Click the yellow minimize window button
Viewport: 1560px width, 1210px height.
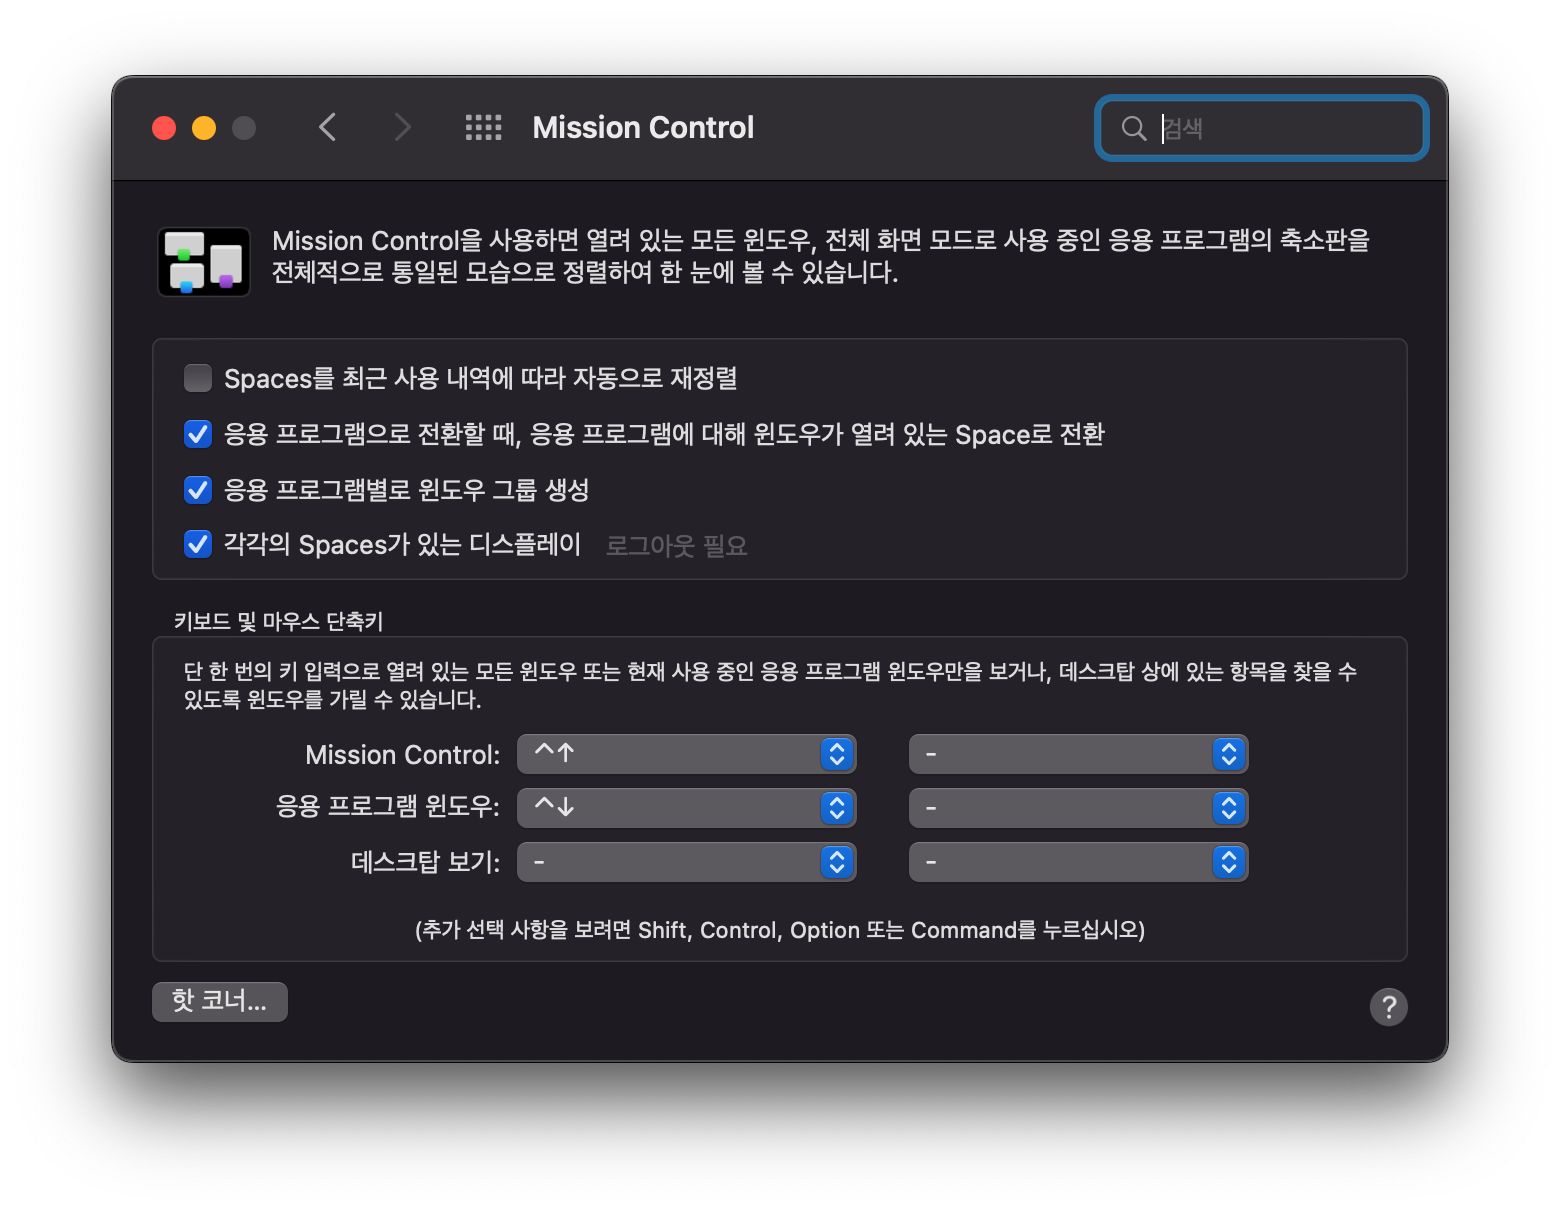pos(204,128)
